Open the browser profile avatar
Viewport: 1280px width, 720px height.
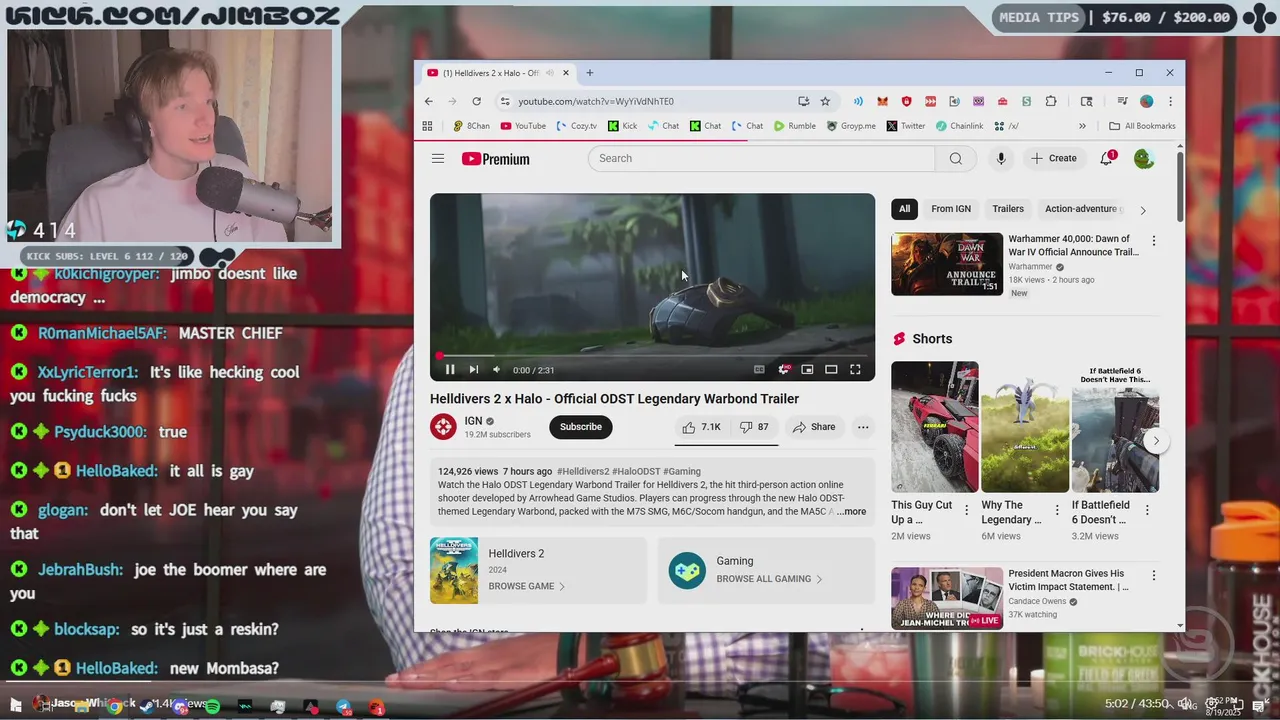1147,101
